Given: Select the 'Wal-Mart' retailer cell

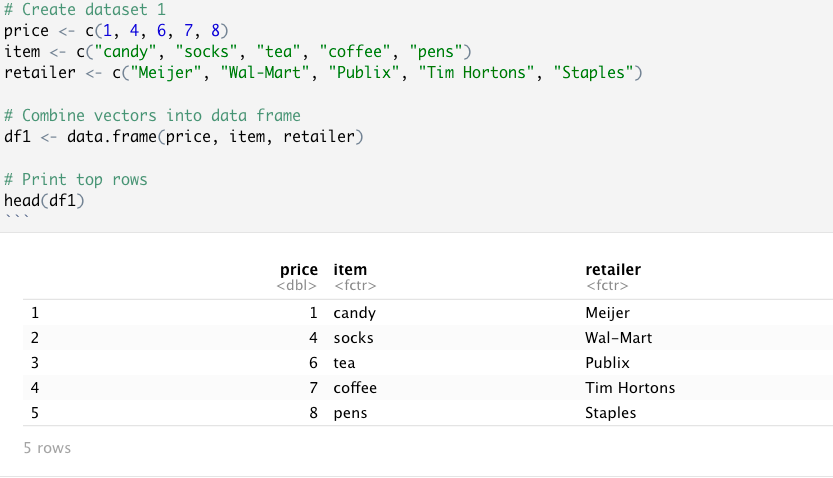Looking at the screenshot, I should coord(618,338).
